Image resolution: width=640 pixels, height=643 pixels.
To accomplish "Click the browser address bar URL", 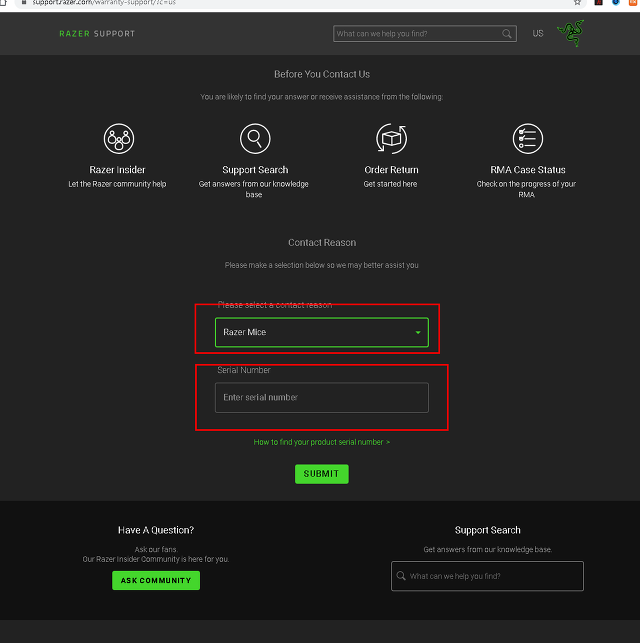I will click(x=104, y=2).
